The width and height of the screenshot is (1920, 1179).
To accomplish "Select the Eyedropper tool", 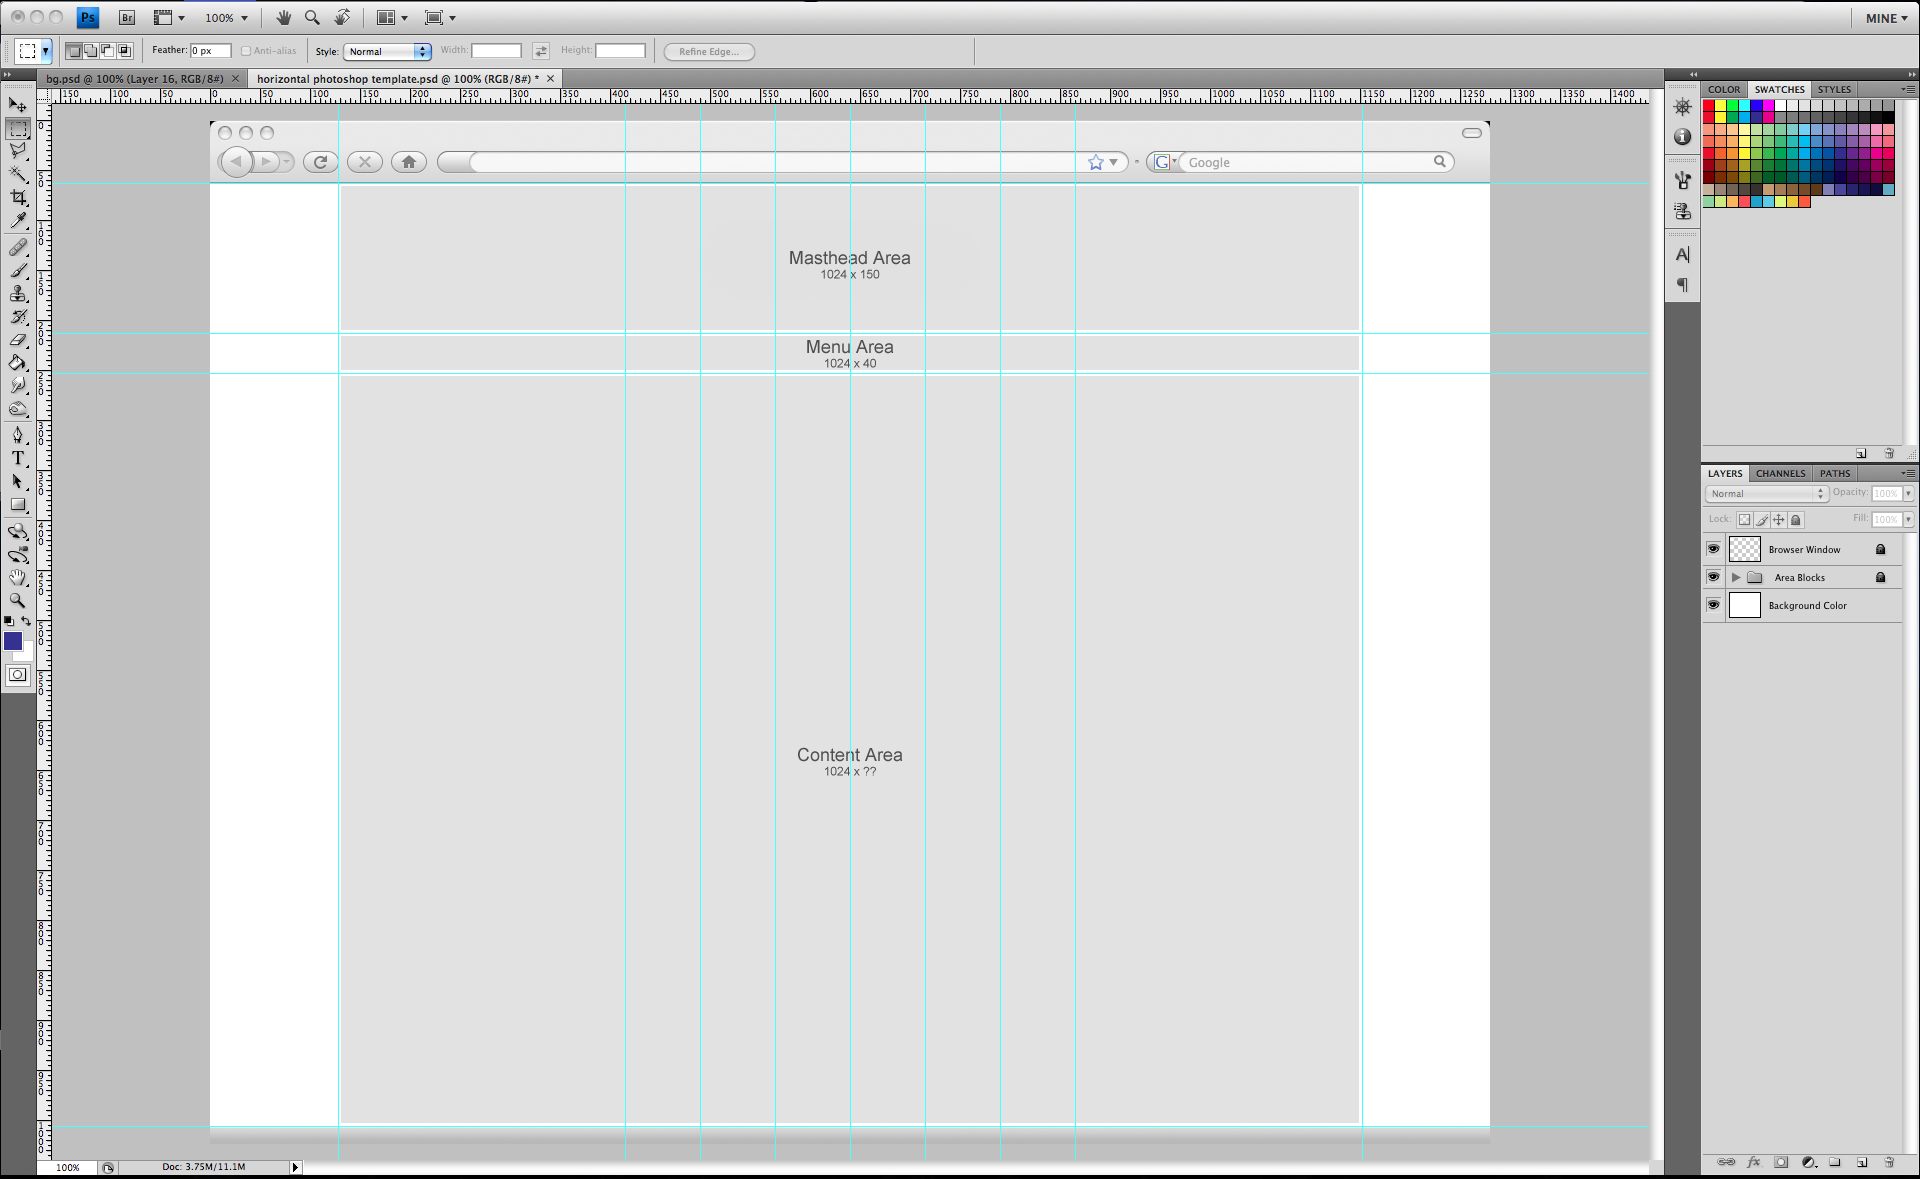I will 18,221.
